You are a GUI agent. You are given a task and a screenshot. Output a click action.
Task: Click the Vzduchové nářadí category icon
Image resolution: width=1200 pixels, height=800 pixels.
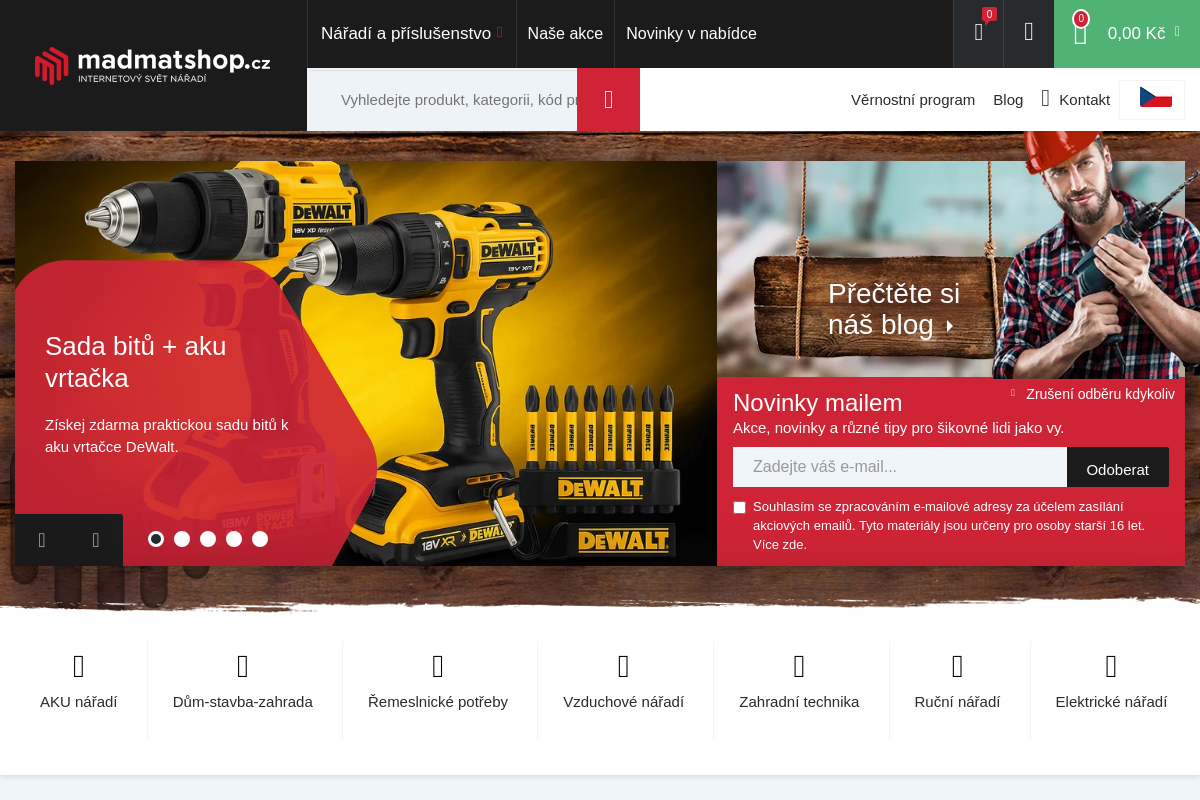624,666
